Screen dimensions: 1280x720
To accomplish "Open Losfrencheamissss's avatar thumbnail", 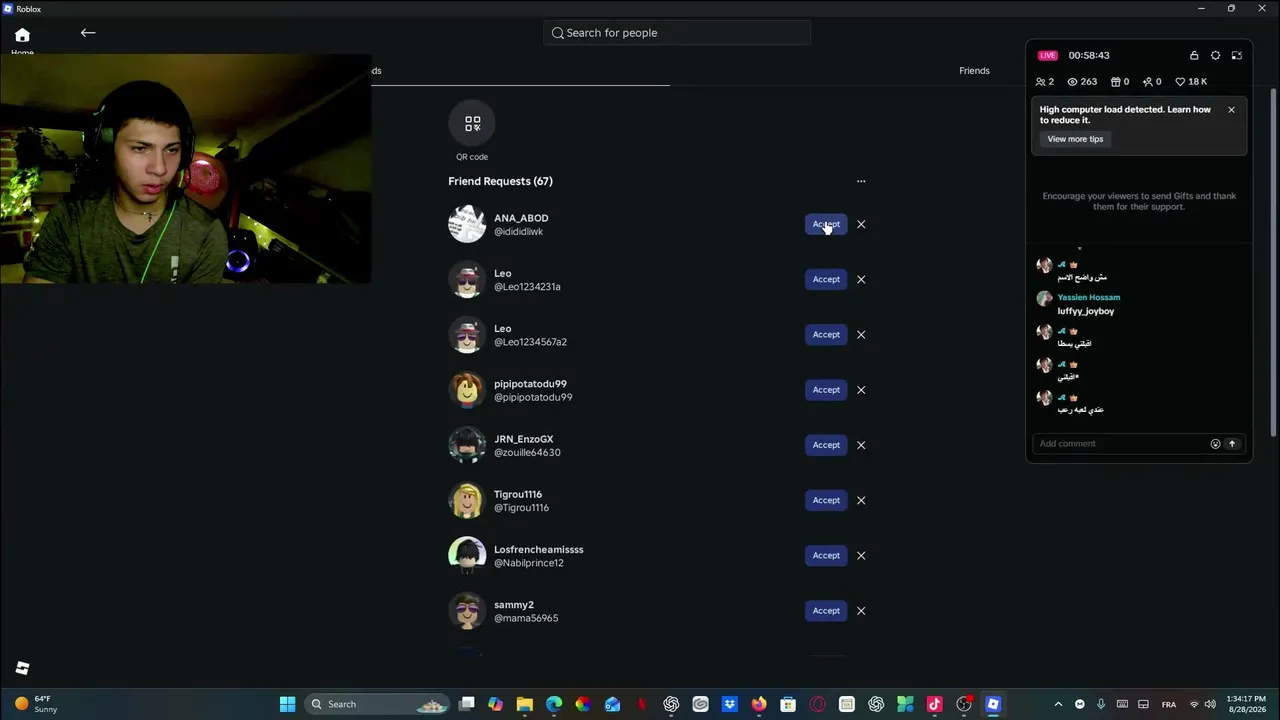I will 467,555.
